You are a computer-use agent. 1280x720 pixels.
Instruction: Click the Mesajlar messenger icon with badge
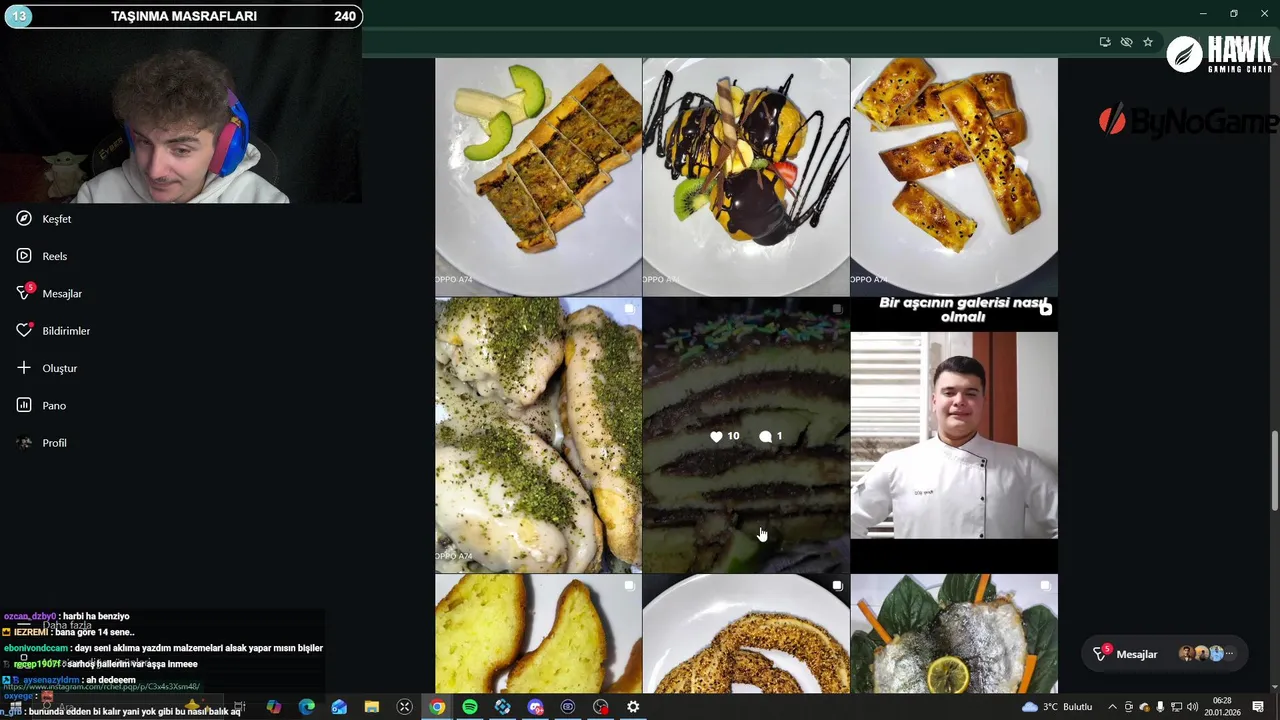(24, 293)
